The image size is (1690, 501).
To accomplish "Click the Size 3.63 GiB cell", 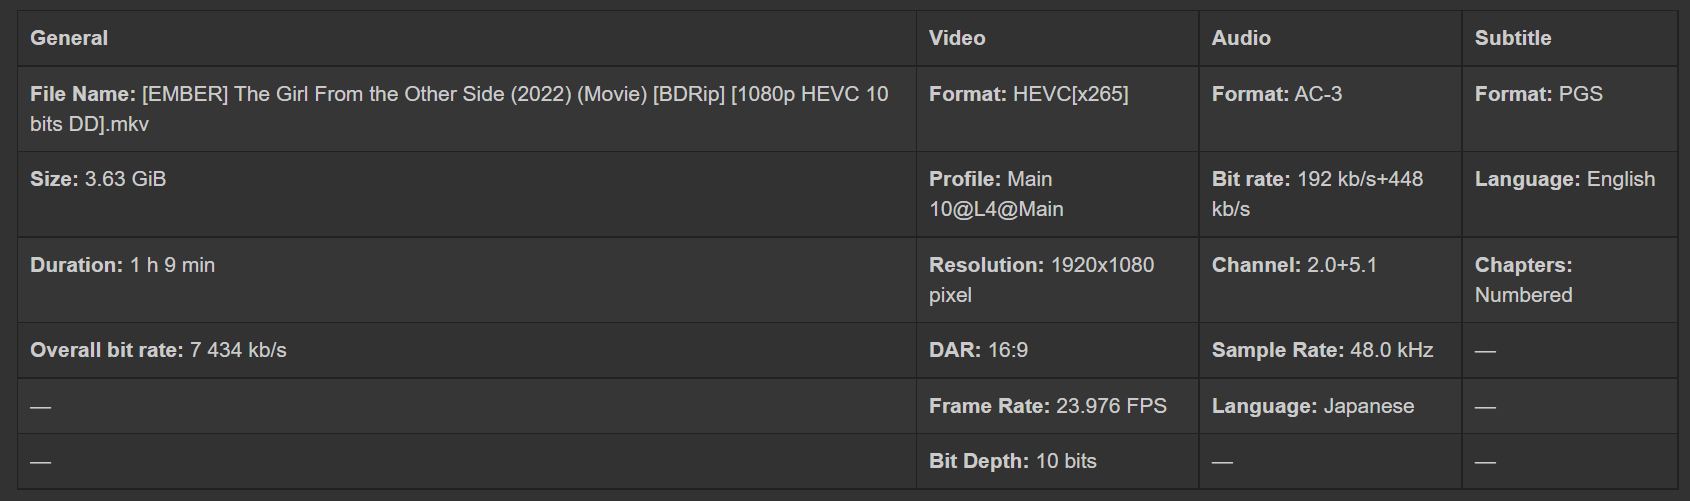I will point(98,179).
